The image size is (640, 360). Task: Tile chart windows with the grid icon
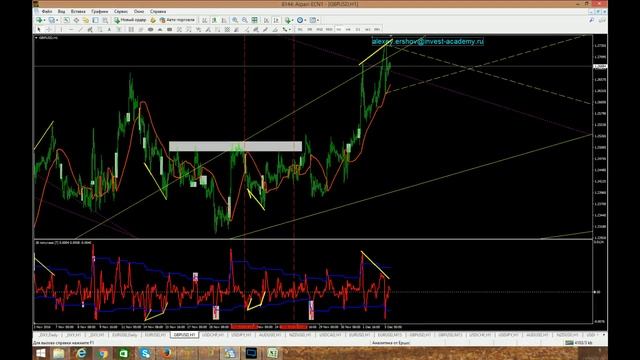pyautogui.click(x=254, y=20)
